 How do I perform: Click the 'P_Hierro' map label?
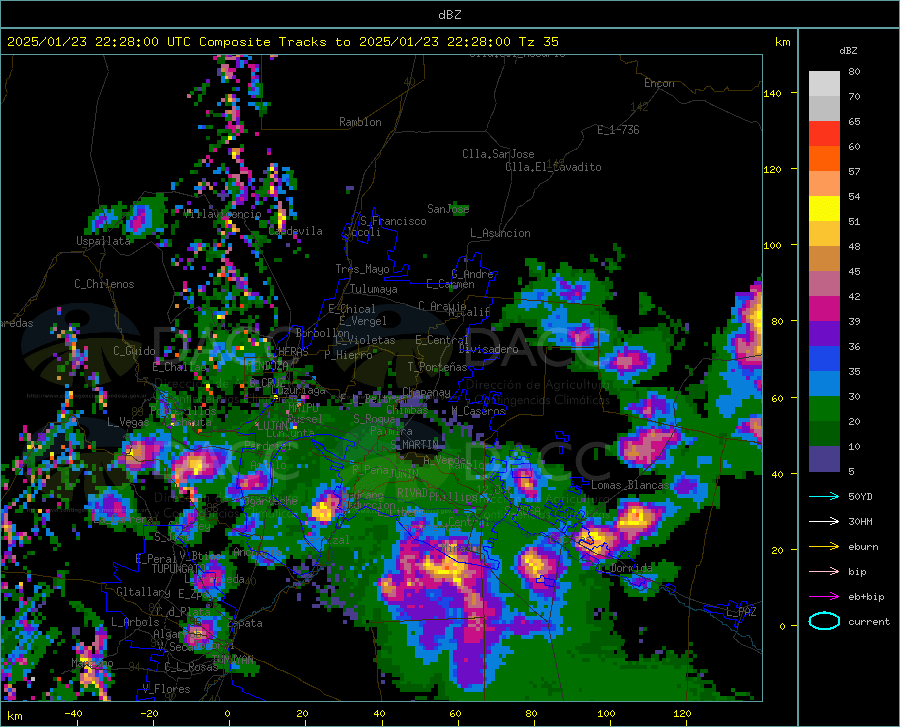348,355
